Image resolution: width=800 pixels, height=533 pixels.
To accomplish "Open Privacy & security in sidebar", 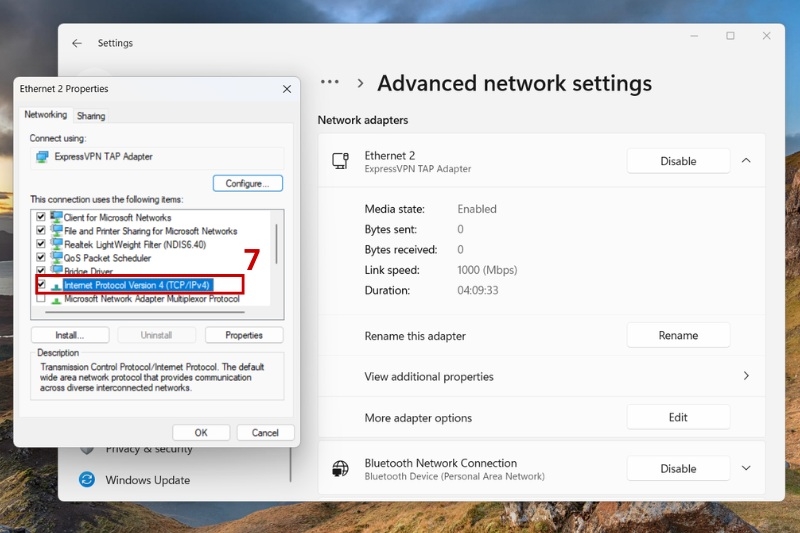I will coord(148,449).
